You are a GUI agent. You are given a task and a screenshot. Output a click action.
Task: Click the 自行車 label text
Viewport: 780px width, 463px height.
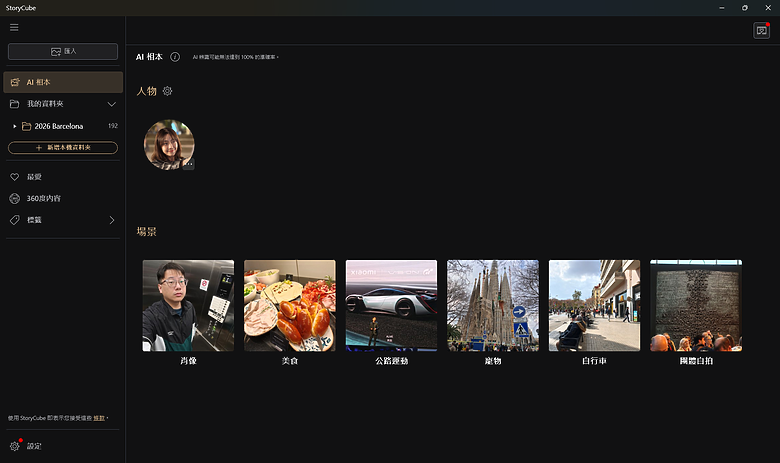tap(594, 361)
